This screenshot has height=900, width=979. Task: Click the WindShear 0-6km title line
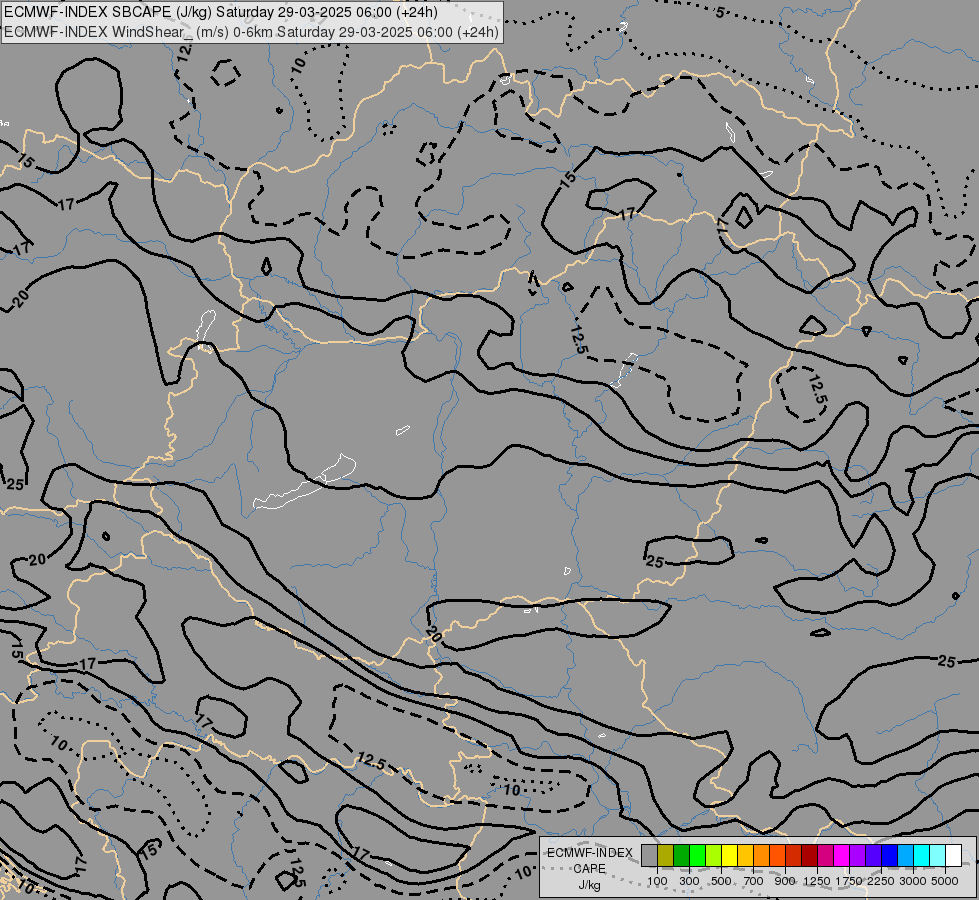[x=252, y=32]
